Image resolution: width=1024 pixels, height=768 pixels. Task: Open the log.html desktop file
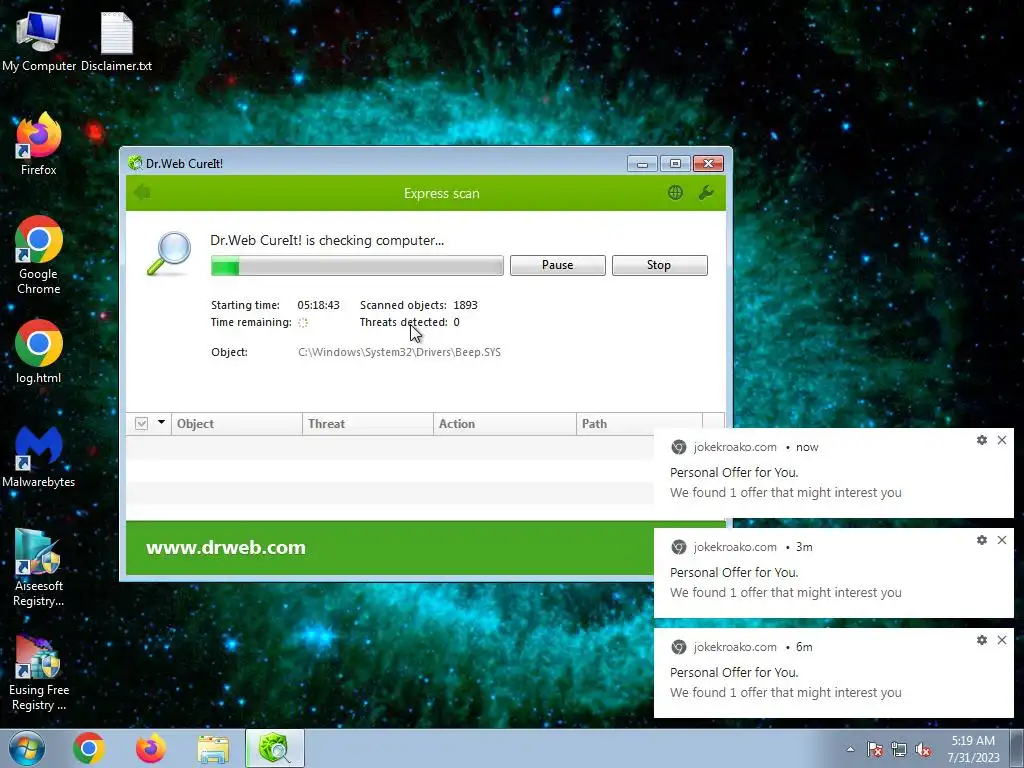tap(39, 351)
